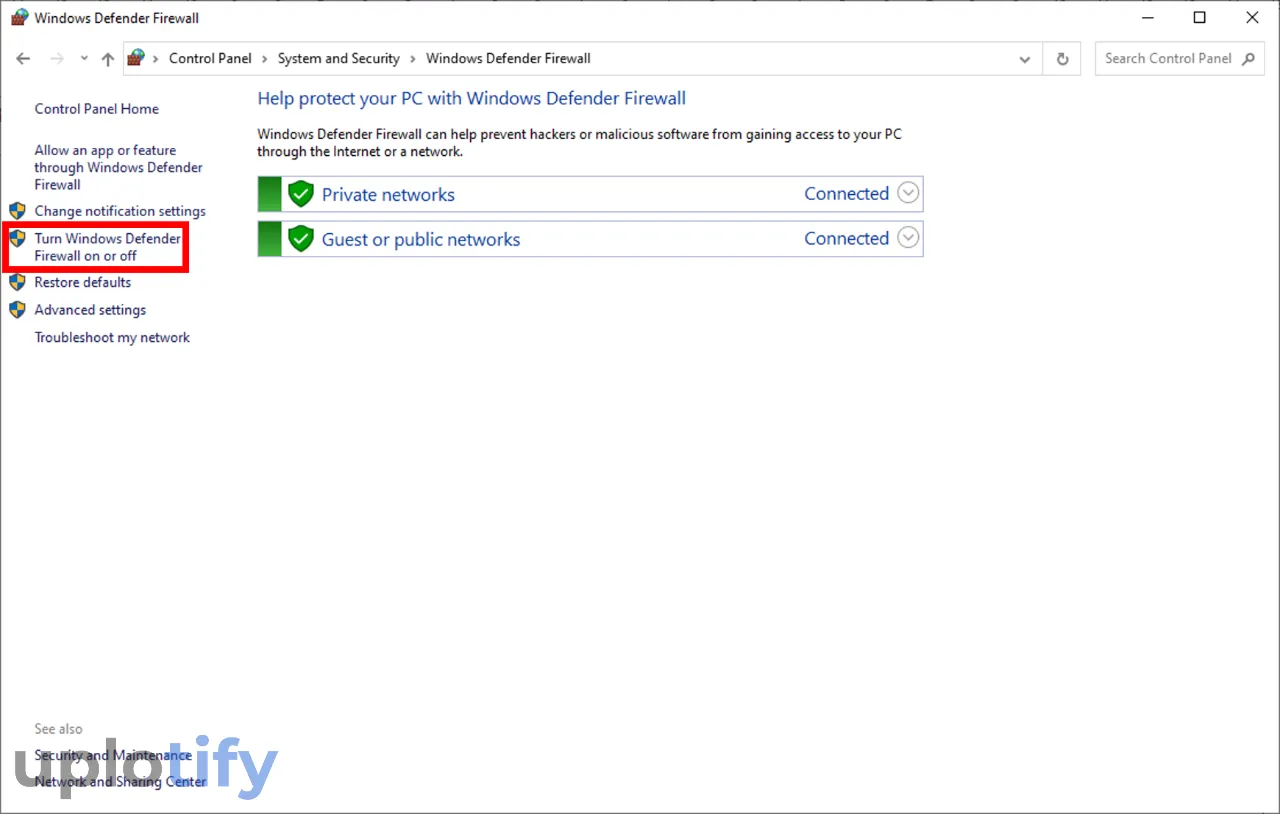Click shield icon beside Change notification settings

click(x=17, y=211)
